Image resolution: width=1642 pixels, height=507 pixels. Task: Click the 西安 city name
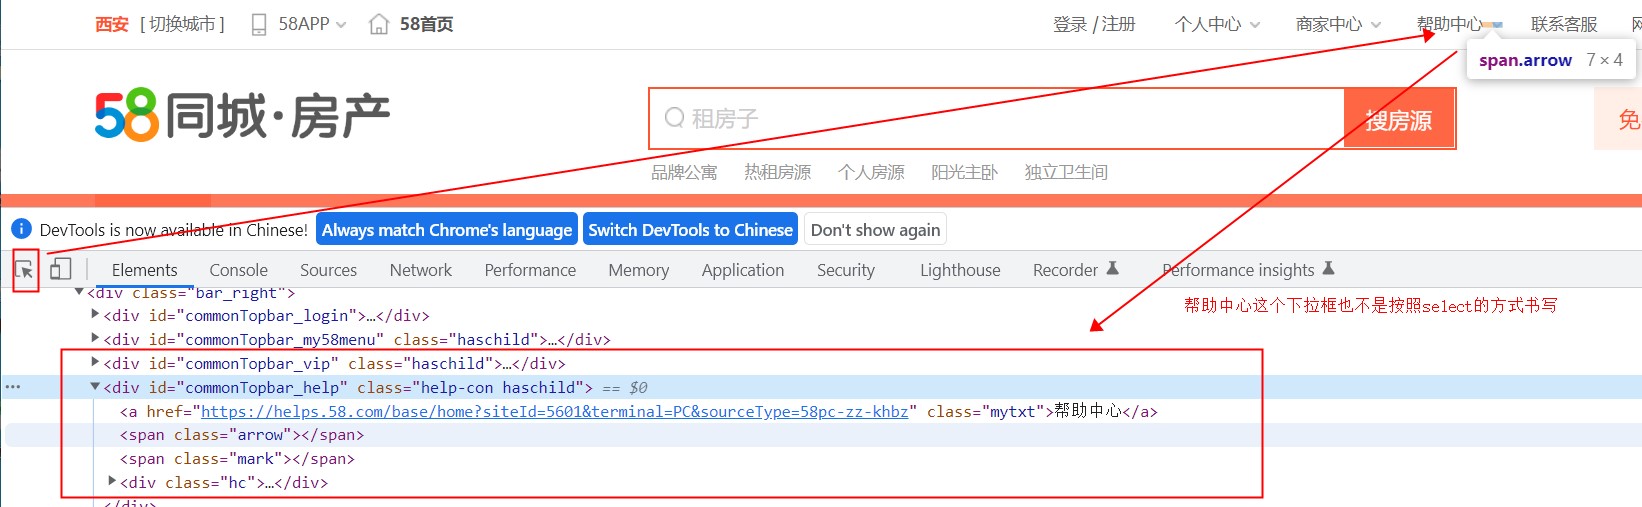coord(112,24)
